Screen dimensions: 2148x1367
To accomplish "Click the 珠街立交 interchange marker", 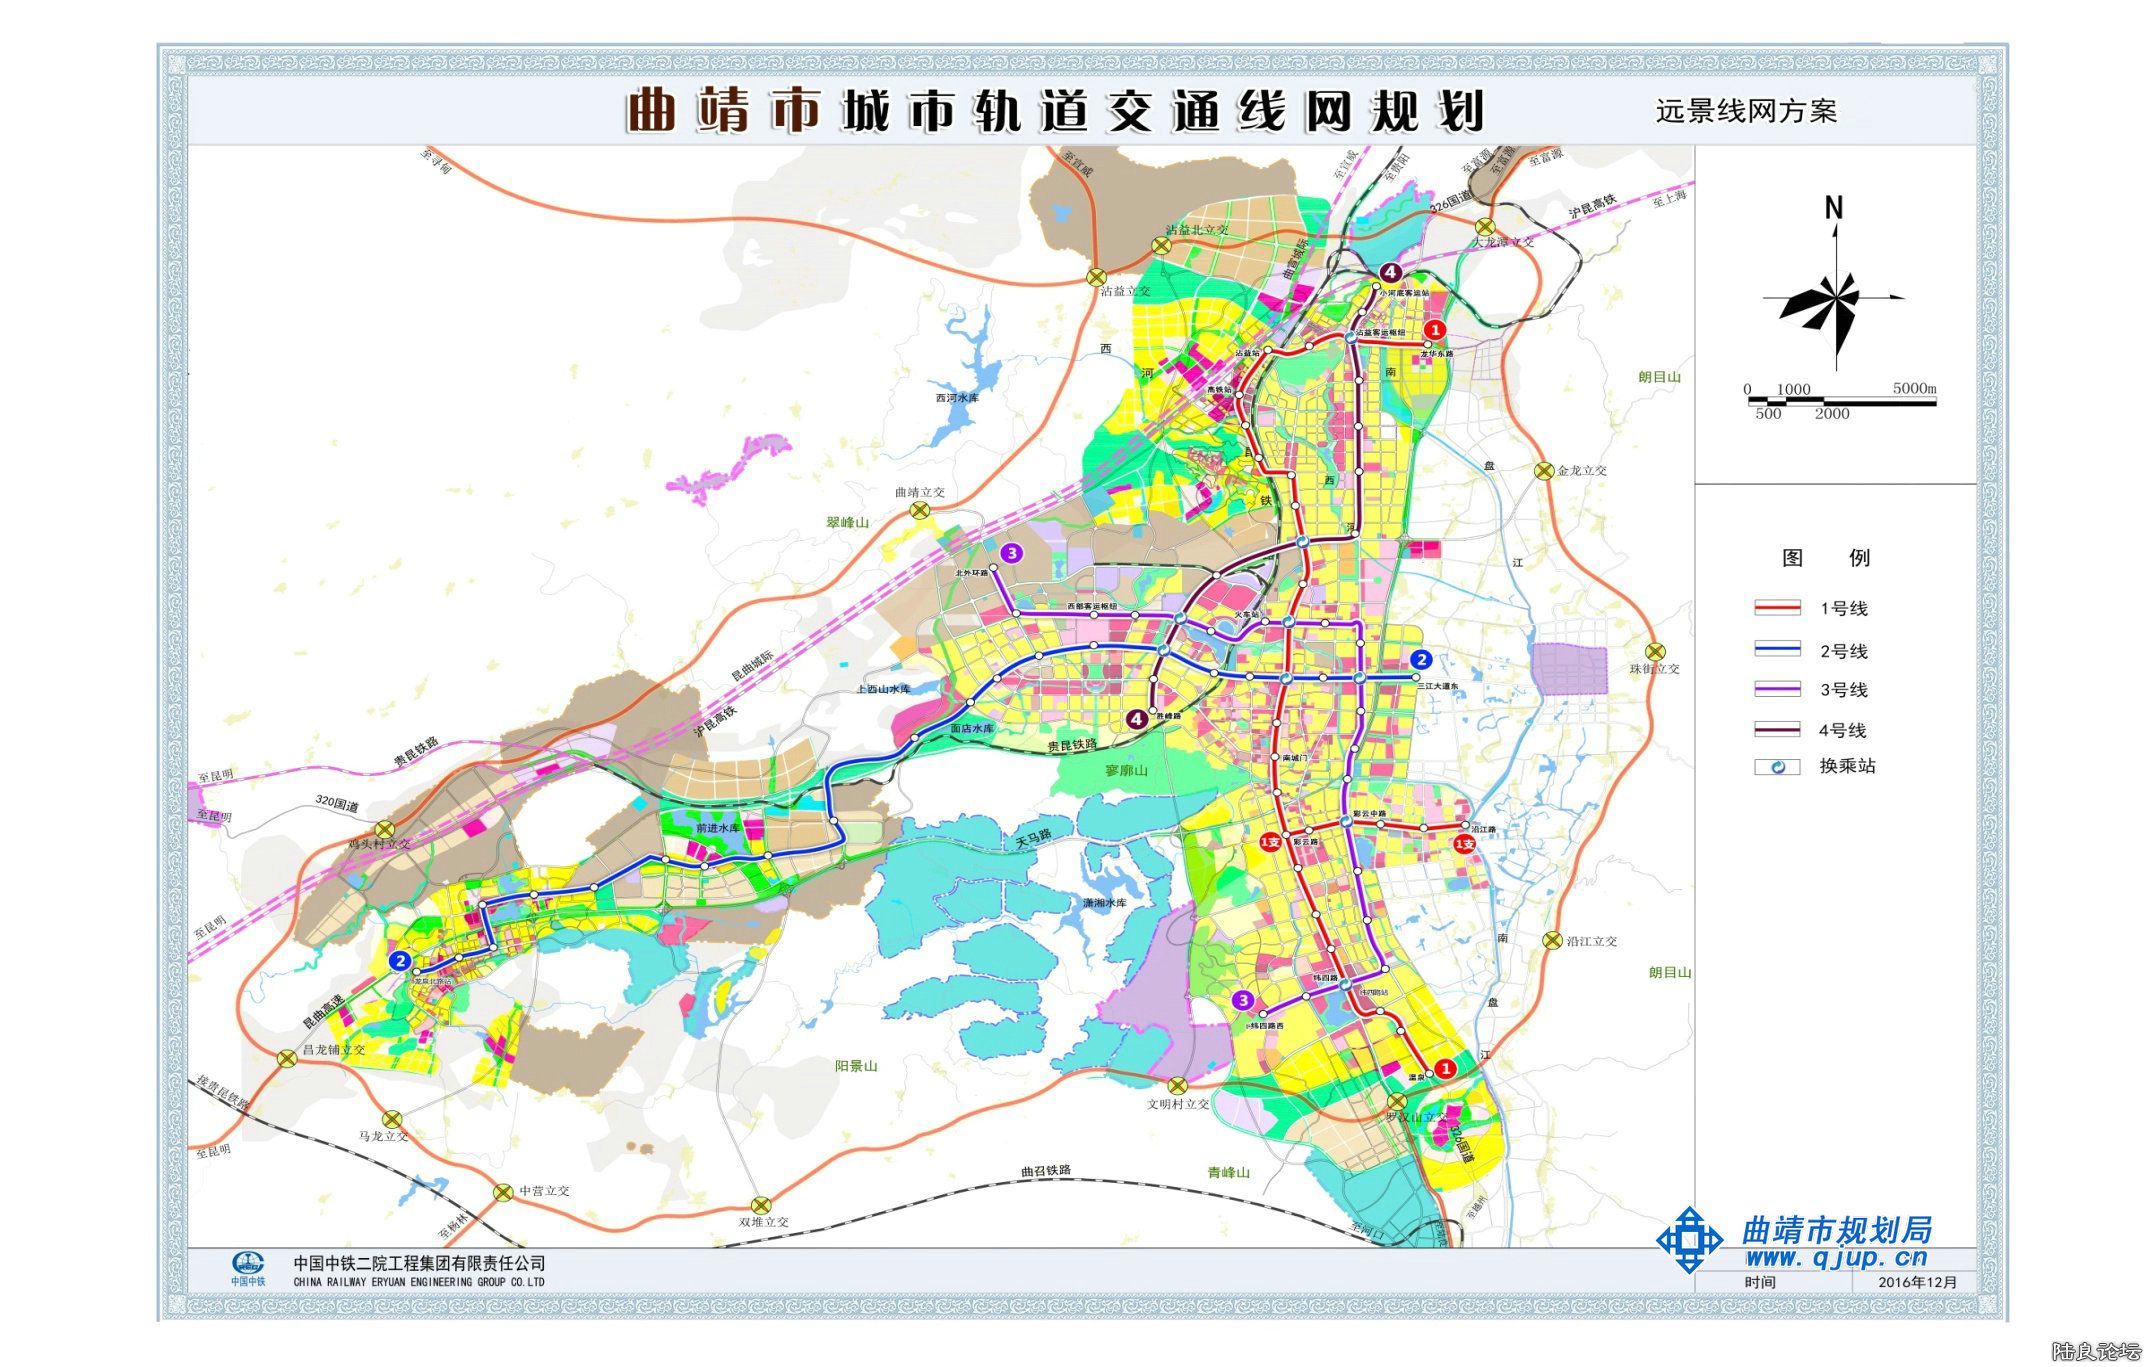I will pos(1656,651).
